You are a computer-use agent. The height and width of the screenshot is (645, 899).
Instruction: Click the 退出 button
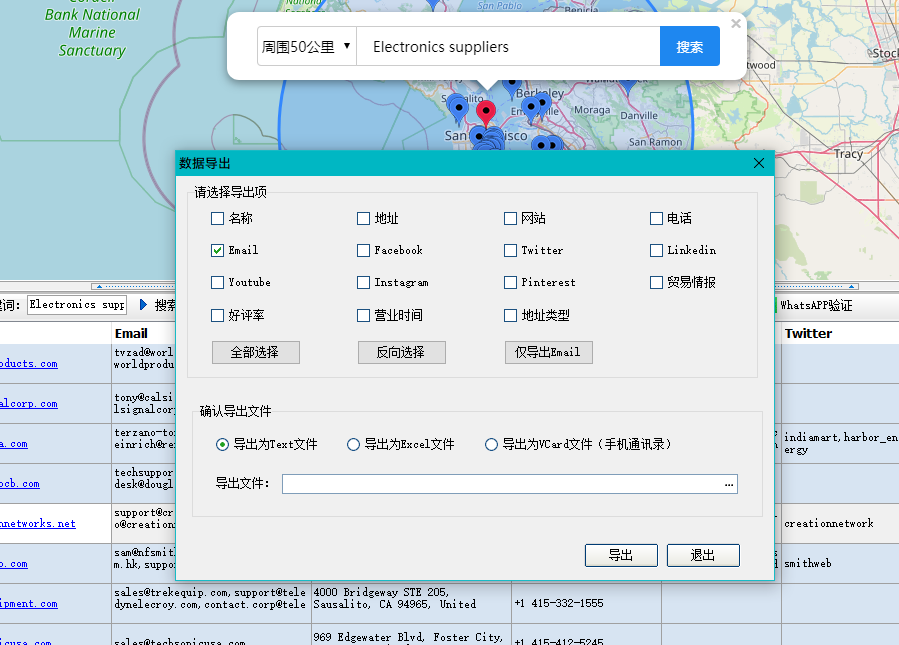pyautogui.click(x=703, y=556)
